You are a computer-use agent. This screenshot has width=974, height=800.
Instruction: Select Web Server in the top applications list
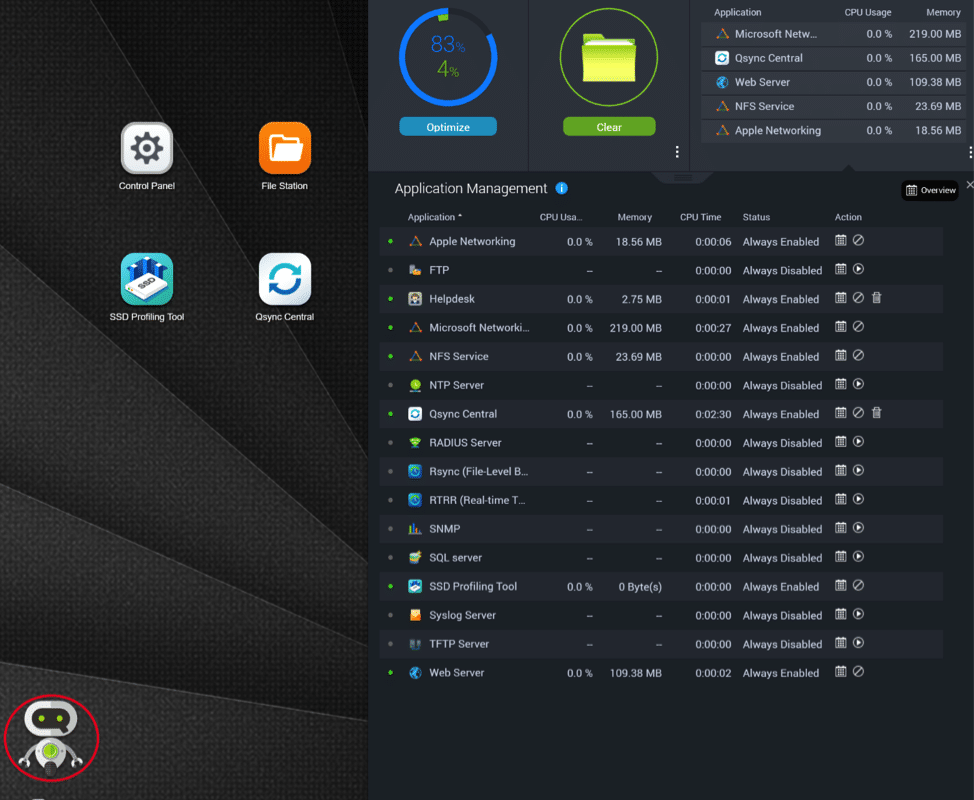(834, 82)
